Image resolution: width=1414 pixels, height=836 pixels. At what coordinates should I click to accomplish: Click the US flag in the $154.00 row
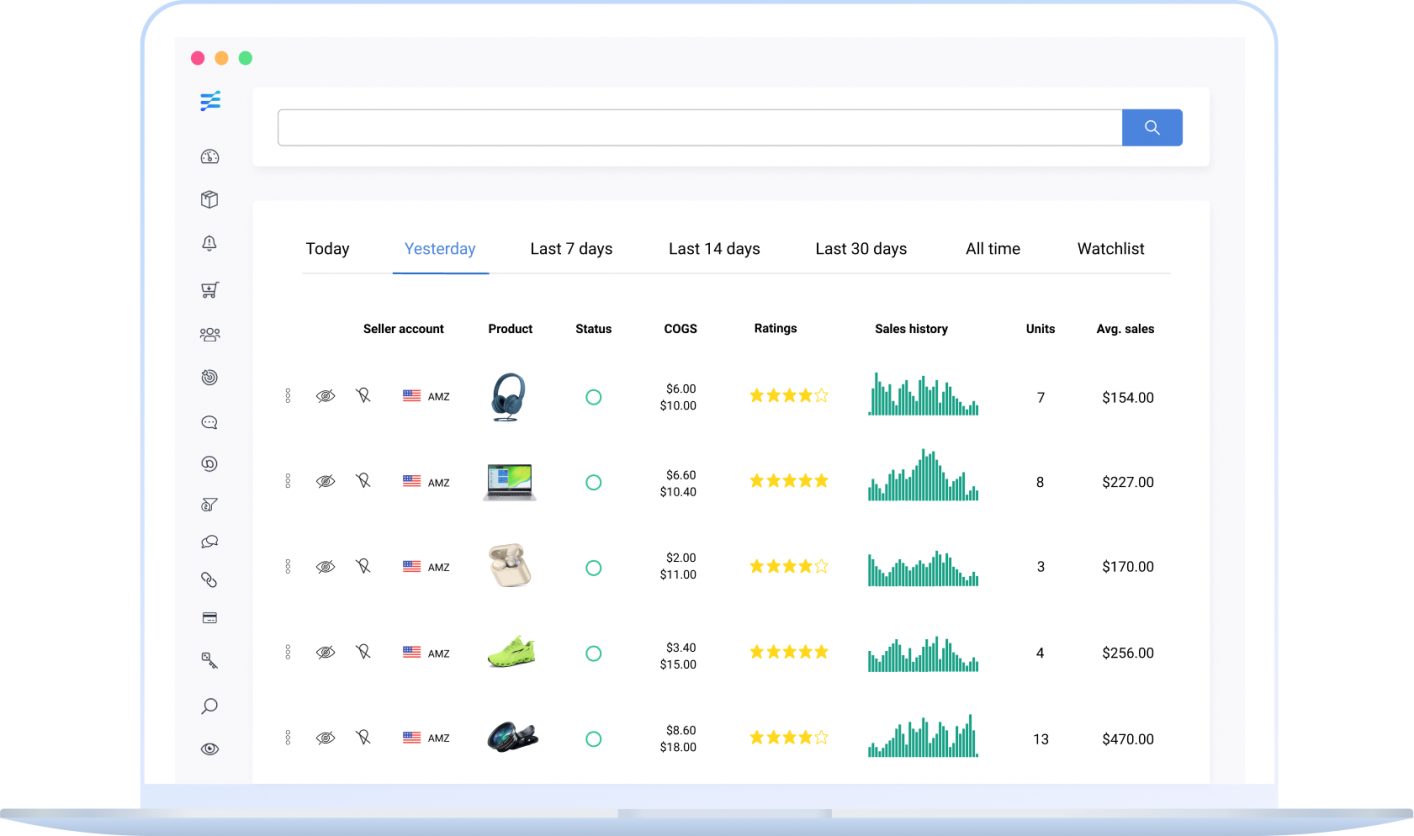(411, 396)
